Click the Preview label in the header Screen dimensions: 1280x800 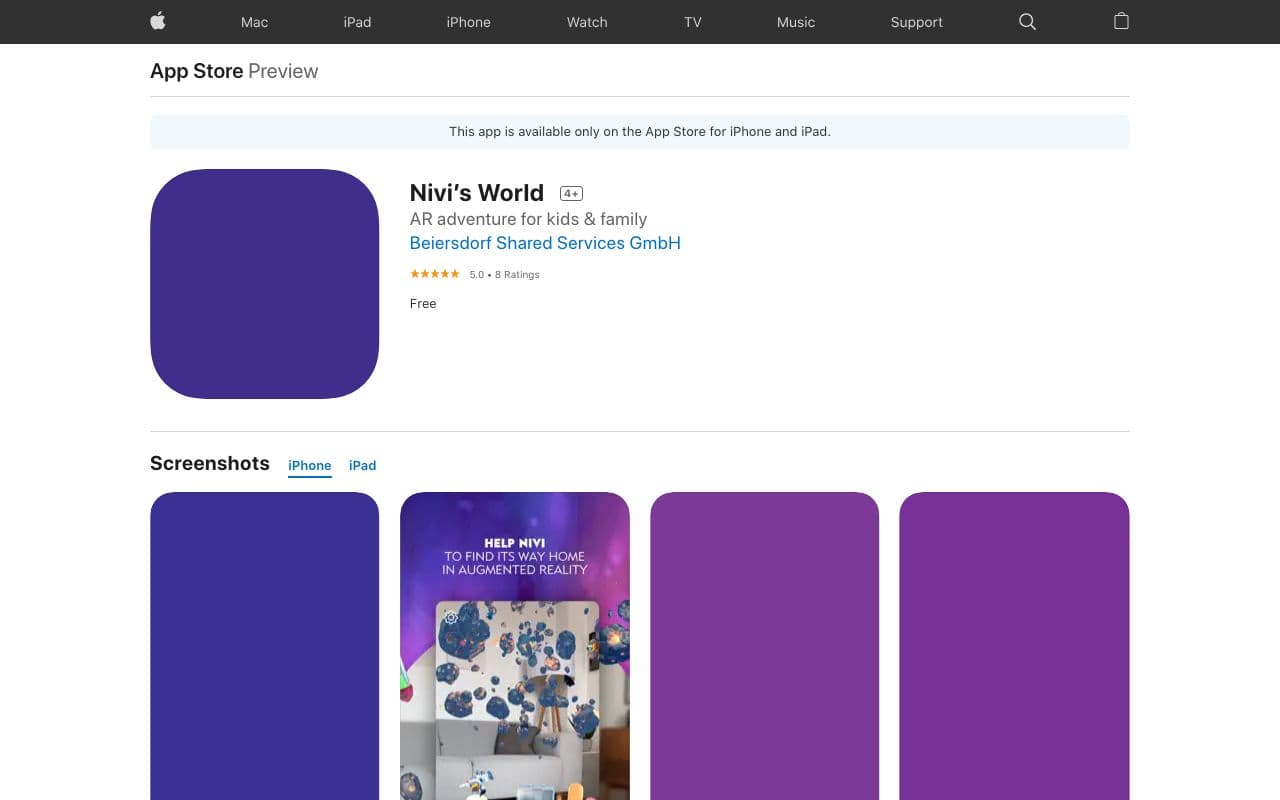tap(283, 71)
